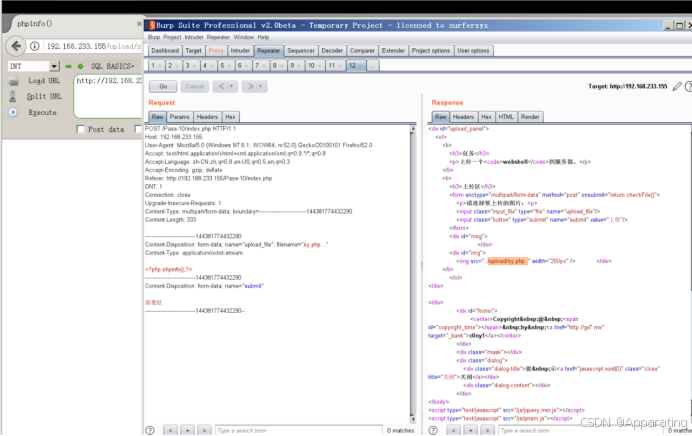Screen dimensions: 692x436
Task: Add a new Repeater tab with ellipsis
Action: (372, 66)
